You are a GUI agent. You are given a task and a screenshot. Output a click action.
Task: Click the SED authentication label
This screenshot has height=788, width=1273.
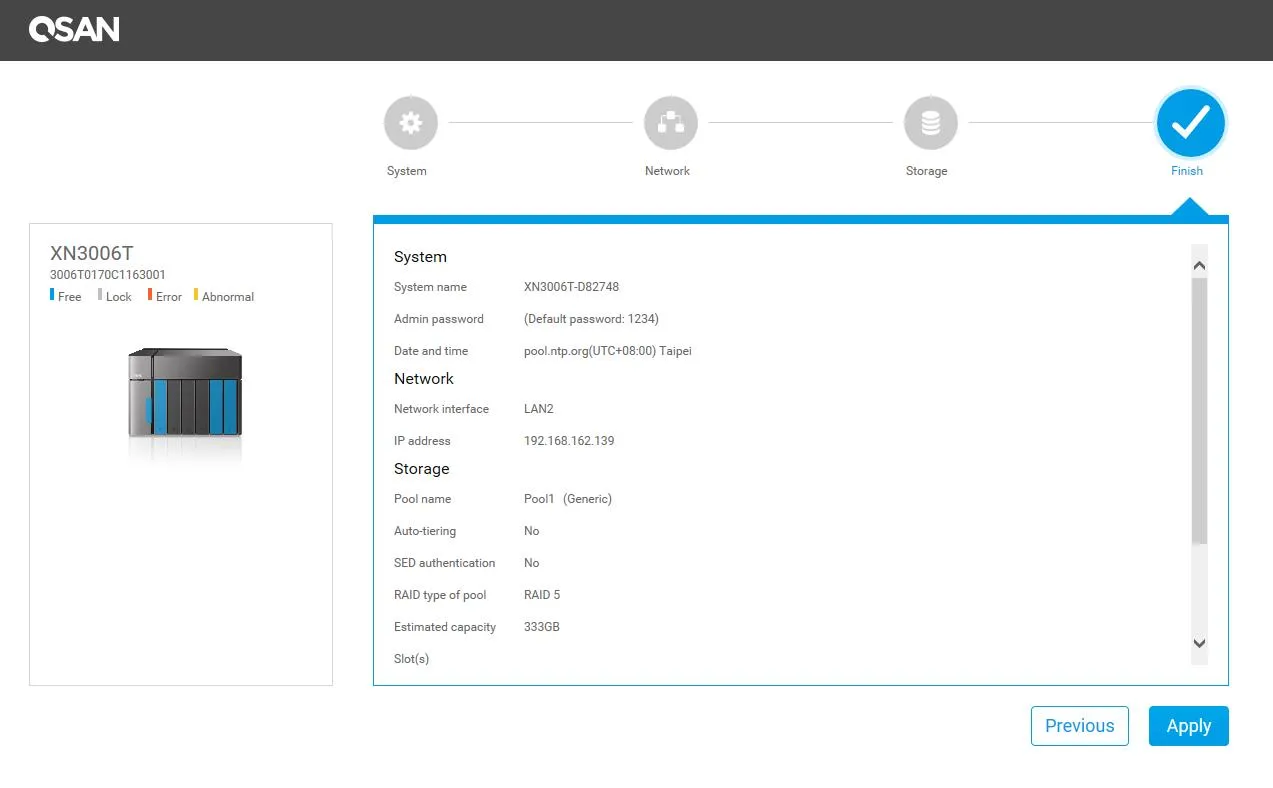point(445,563)
